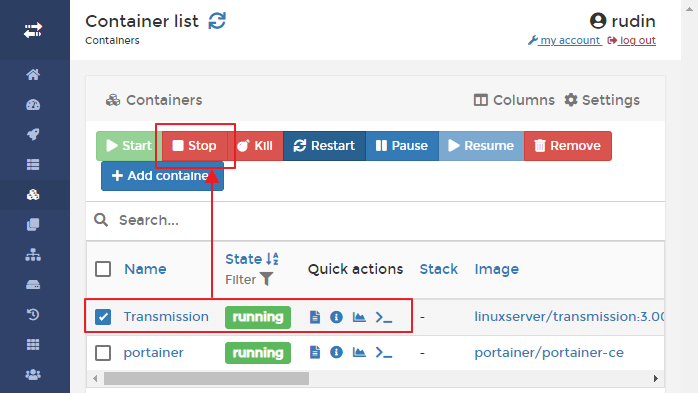Open Users group icon in sidebar
The height and width of the screenshot is (393, 698).
[33, 375]
